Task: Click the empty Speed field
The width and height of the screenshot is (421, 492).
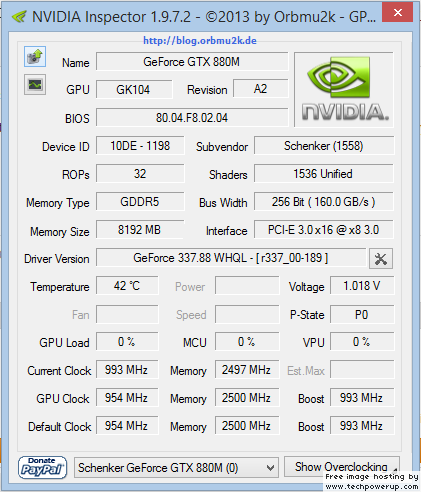Action: click(247, 314)
